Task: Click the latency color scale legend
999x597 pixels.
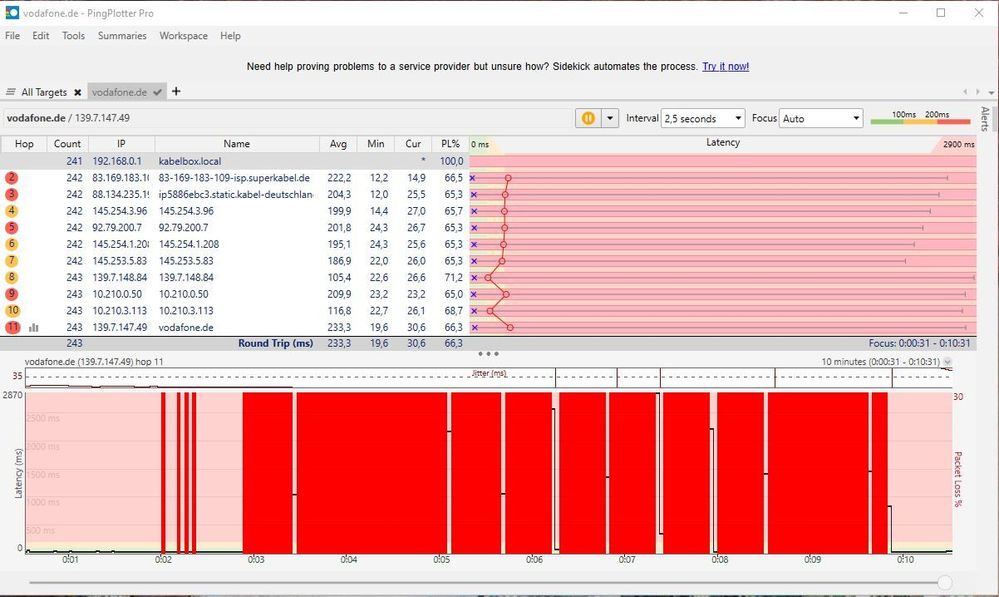Action: click(x=920, y=118)
